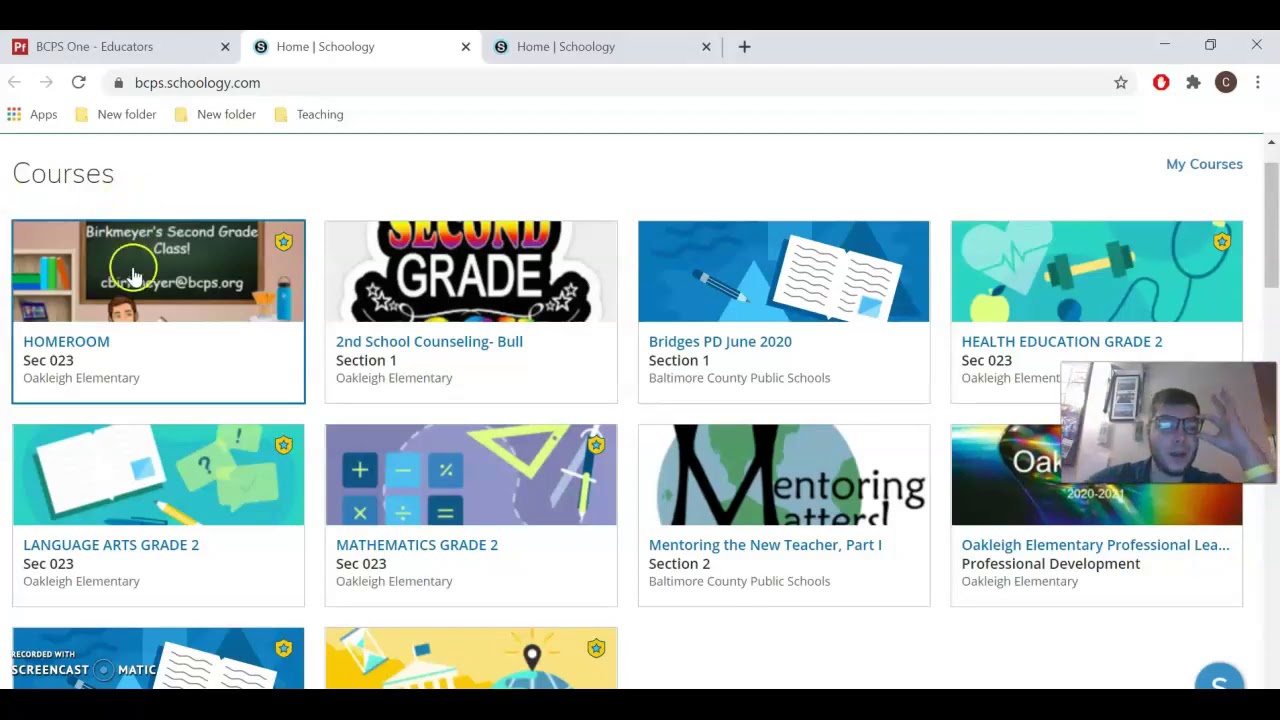Click the My Courses link

tap(1204, 164)
